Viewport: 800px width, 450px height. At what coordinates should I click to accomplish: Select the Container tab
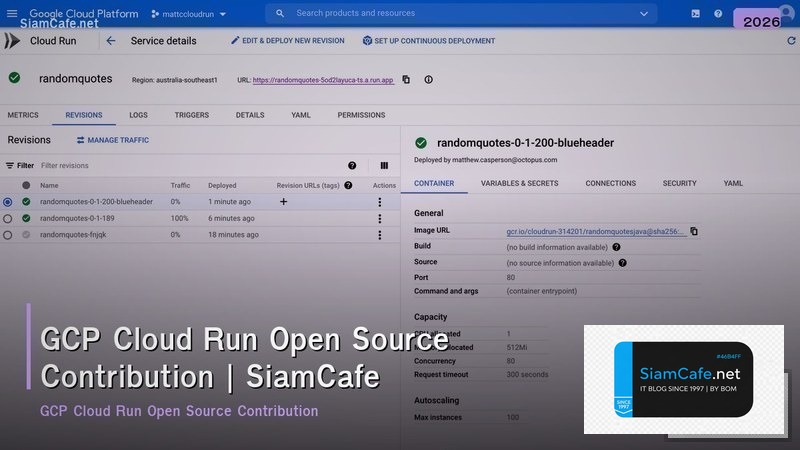(434, 183)
